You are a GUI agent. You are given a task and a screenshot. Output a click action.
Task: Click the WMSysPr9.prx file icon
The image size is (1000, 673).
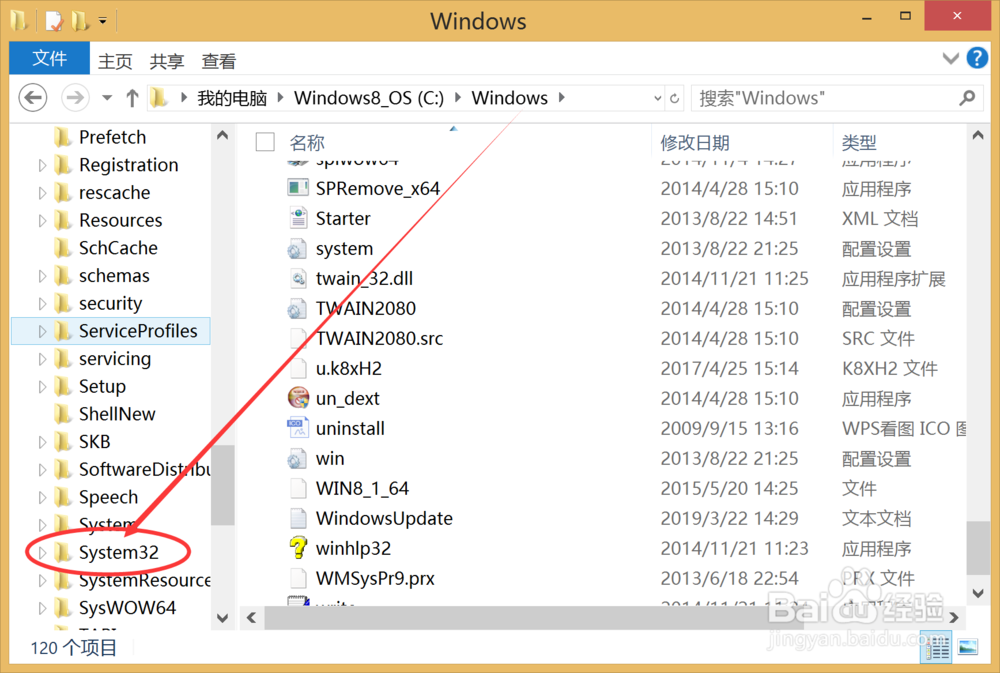pyautogui.click(x=298, y=579)
